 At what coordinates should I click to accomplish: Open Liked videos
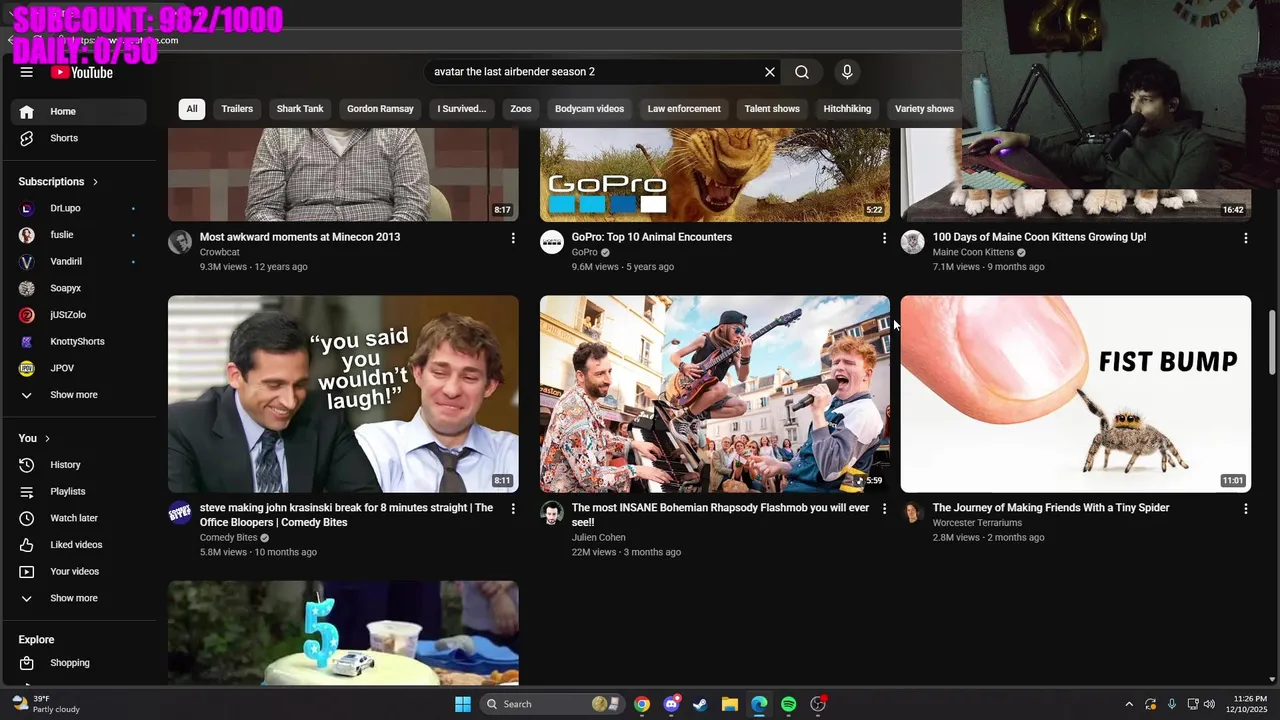(80, 545)
